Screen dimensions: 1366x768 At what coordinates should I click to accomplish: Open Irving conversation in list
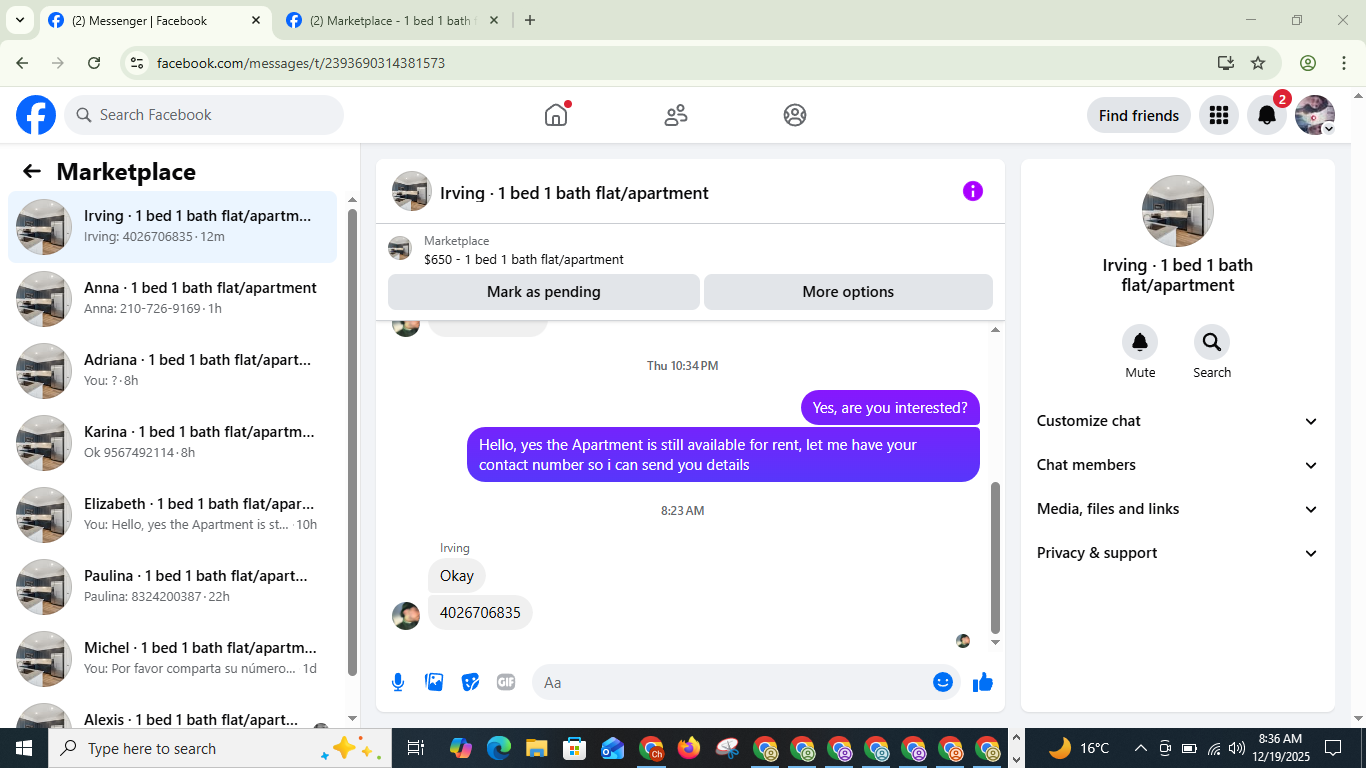173,227
